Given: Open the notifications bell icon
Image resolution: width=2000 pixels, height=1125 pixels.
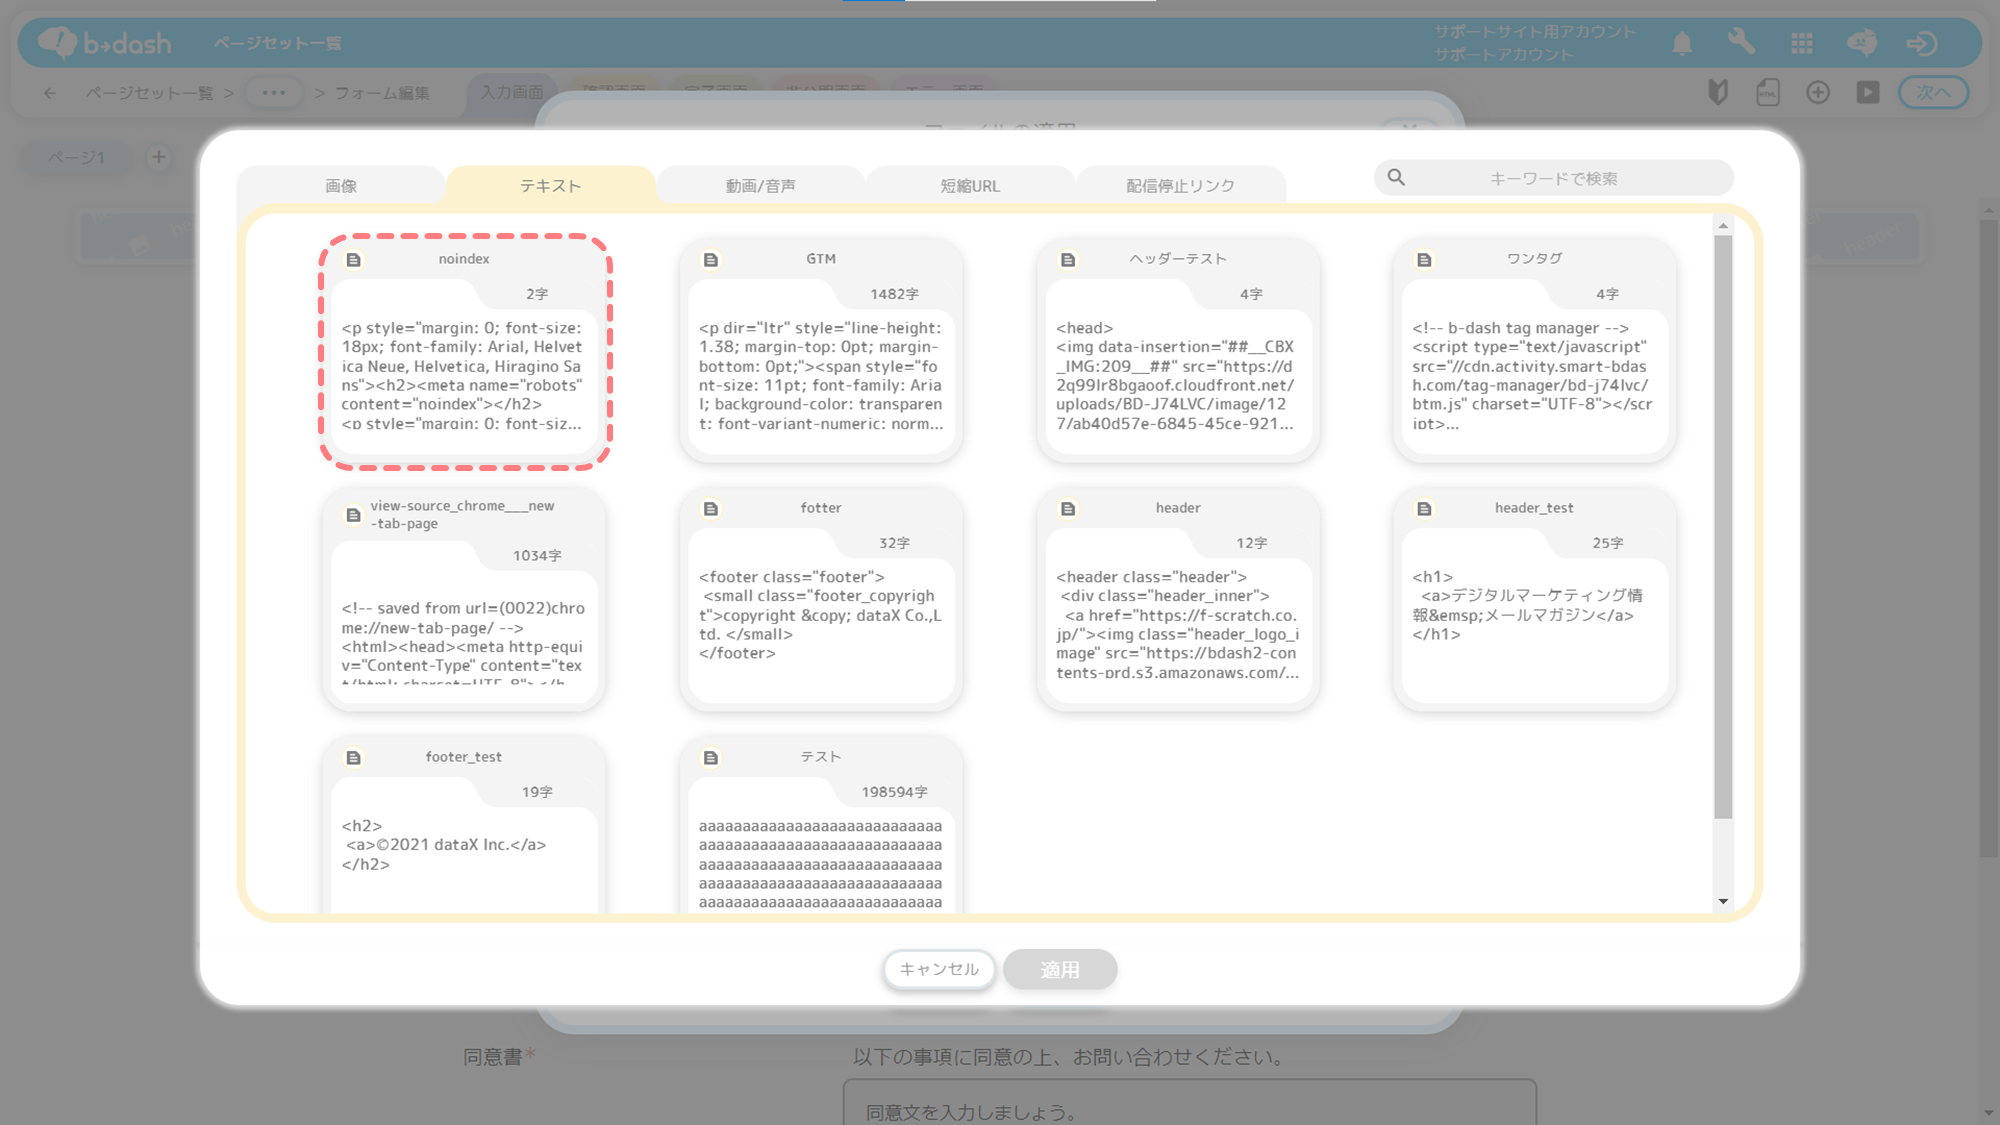Looking at the screenshot, I should point(1682,43).
